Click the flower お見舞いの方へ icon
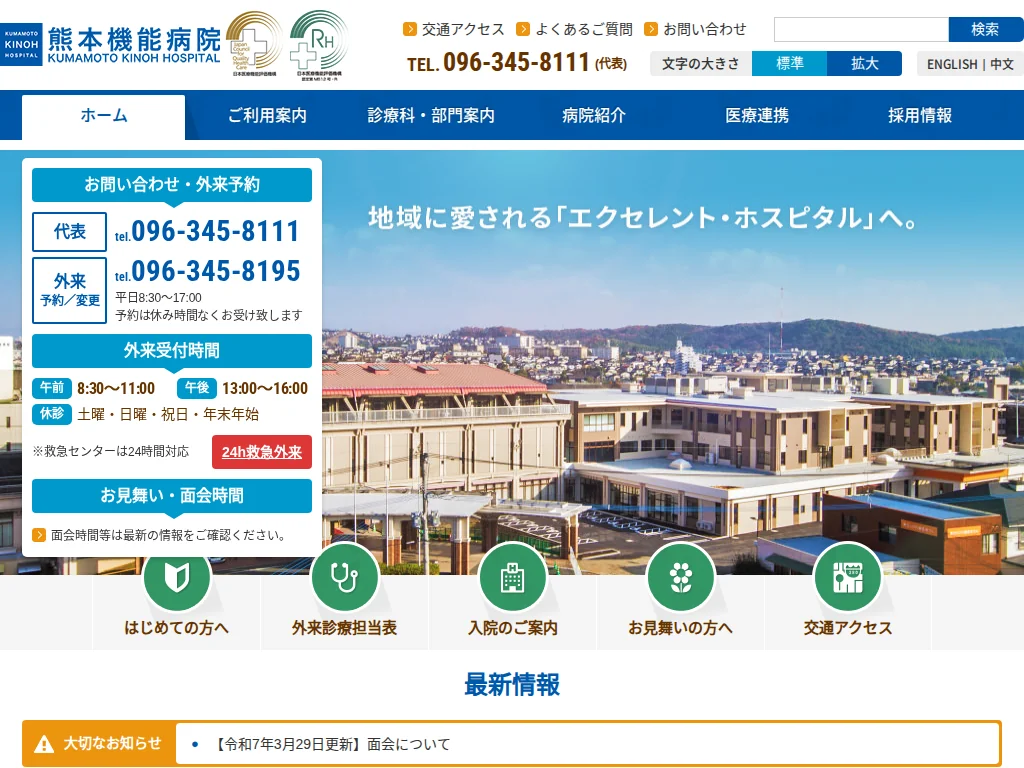The width and height of the screenshot is (1024, 768). point(680,577)
